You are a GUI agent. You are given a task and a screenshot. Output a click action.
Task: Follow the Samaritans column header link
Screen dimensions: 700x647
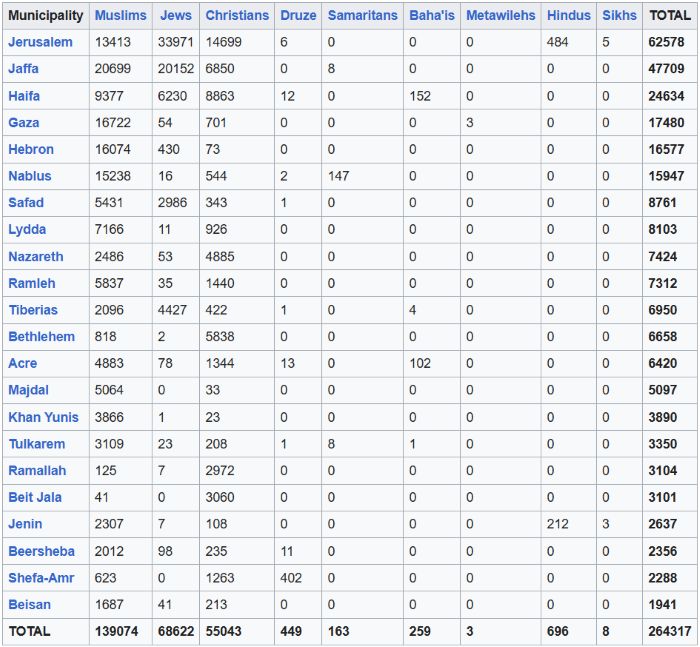click(x=362, y=15)
